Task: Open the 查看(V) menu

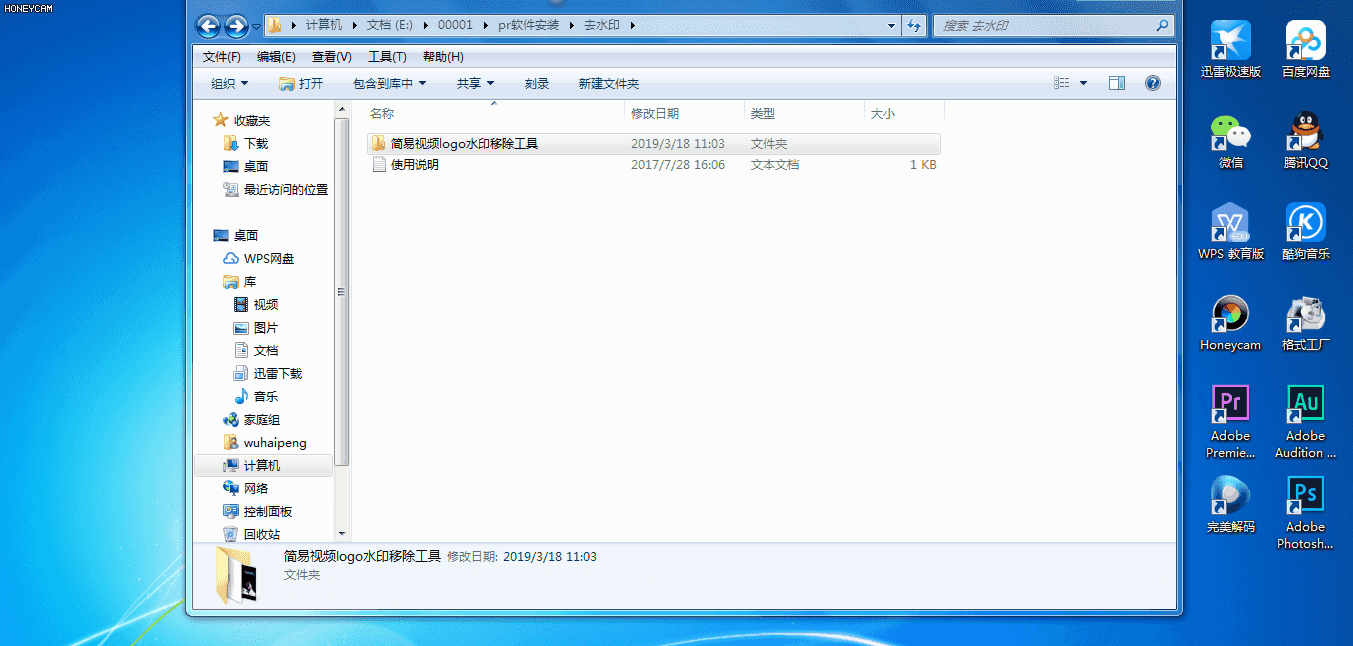Action: 331,57
